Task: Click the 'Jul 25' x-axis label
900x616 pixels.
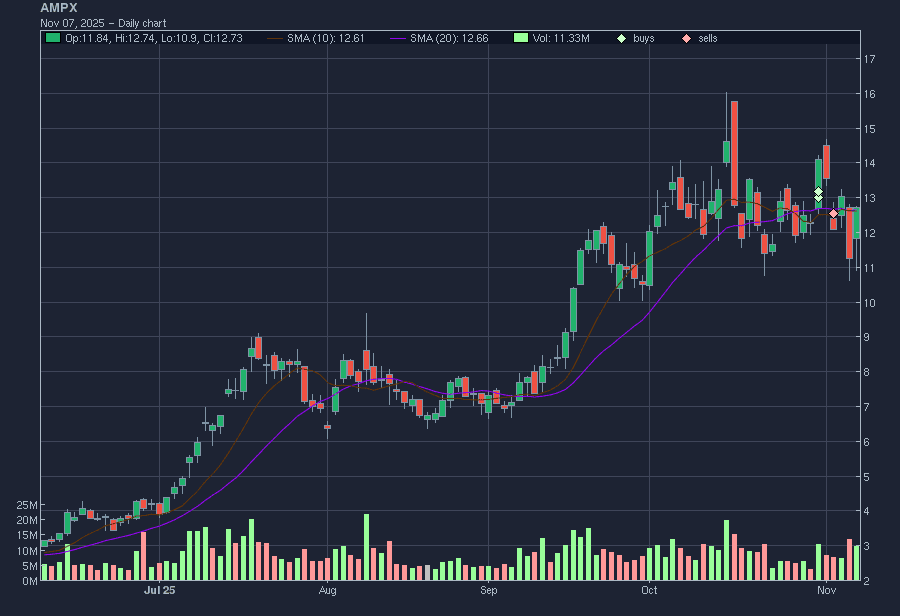Action: point(160,590)
